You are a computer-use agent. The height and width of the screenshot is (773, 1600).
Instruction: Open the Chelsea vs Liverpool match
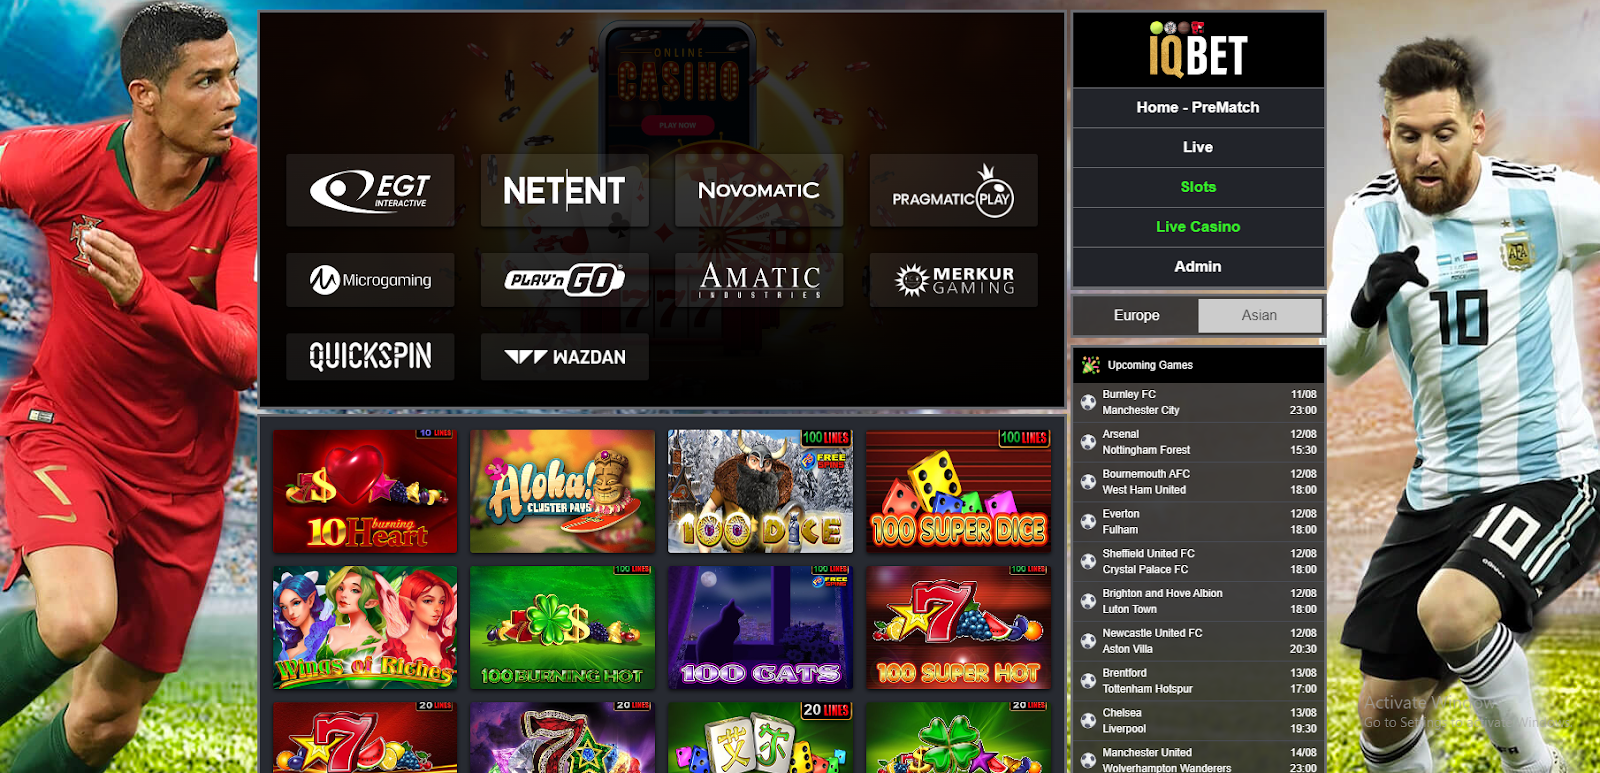pyautogui.click(x=1198, y=721)
